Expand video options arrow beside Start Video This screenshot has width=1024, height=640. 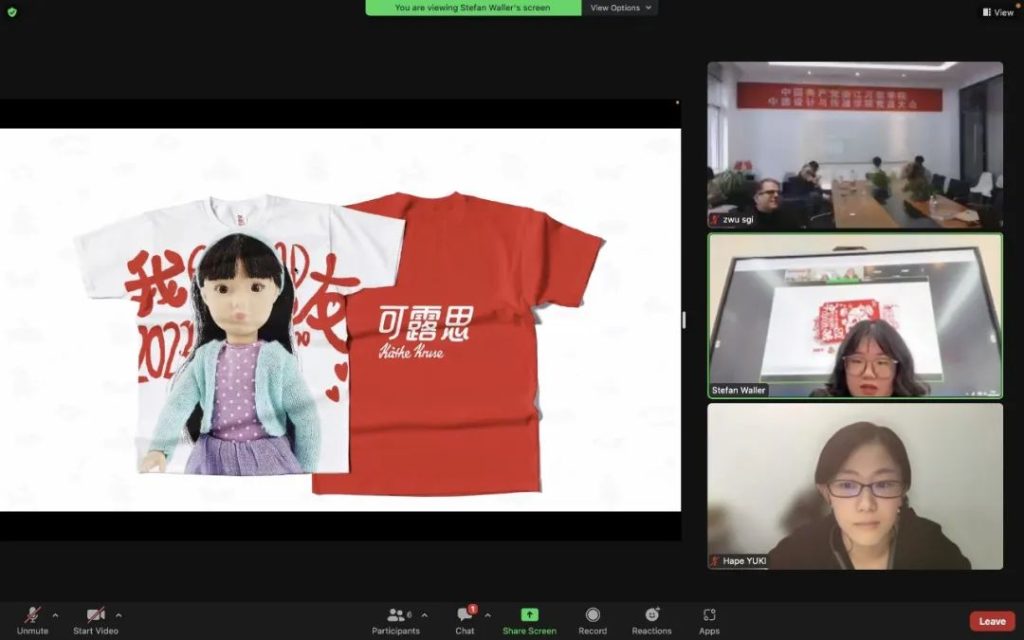pyautogui.click(x=119, y=615)
